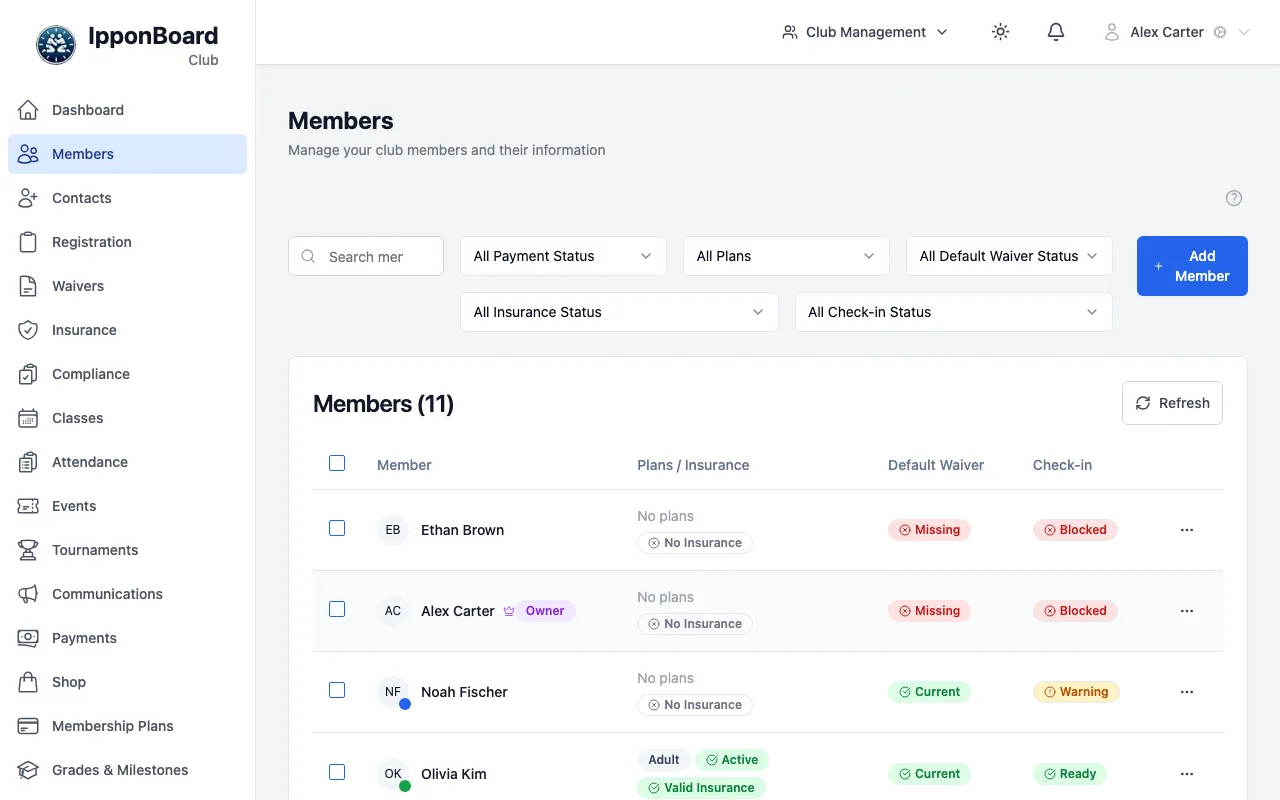Refresh the members list
The image size is (1280, 800).
point(1172,403)
